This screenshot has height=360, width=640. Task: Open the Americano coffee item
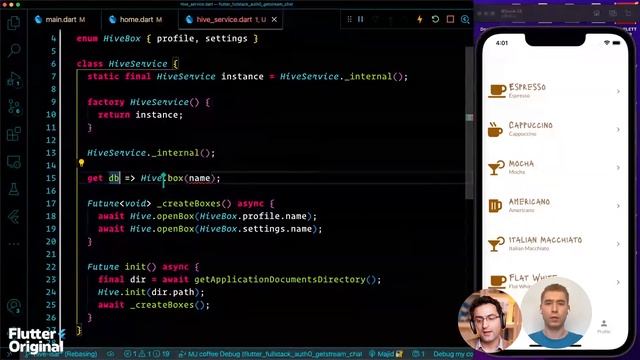tap(554, 205)
